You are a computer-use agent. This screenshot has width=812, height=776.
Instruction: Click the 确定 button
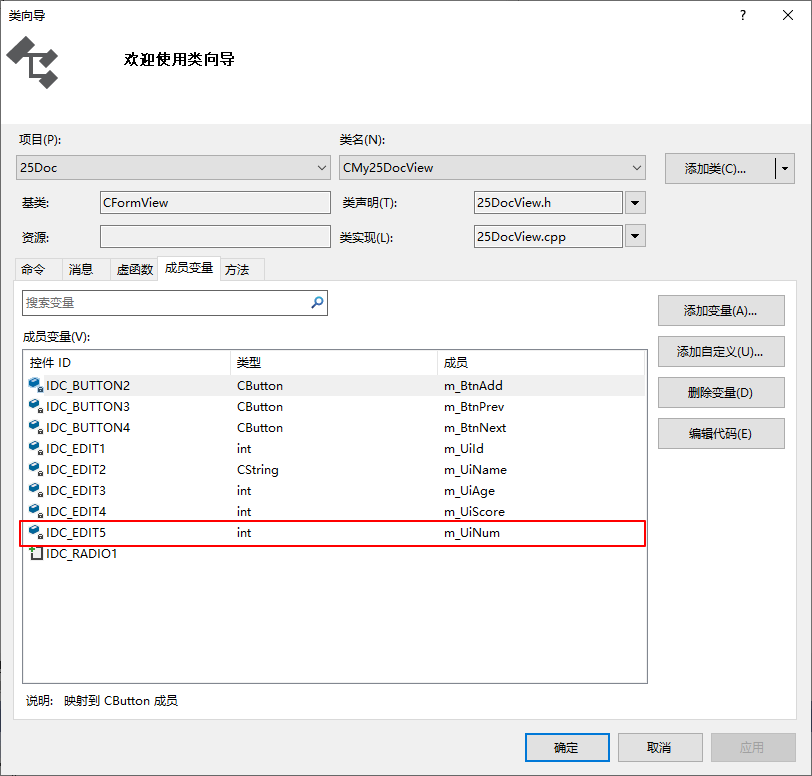(x=566, y=747)
